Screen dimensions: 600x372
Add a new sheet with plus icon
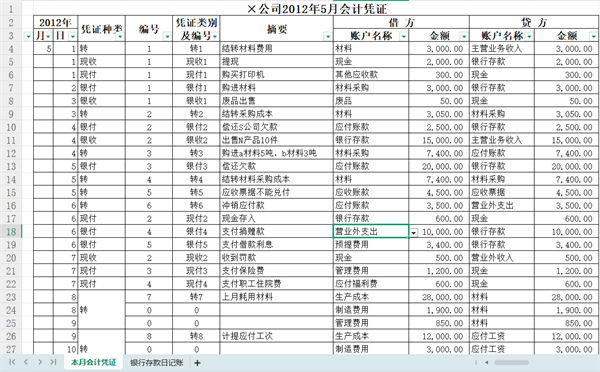click(197, 363)
